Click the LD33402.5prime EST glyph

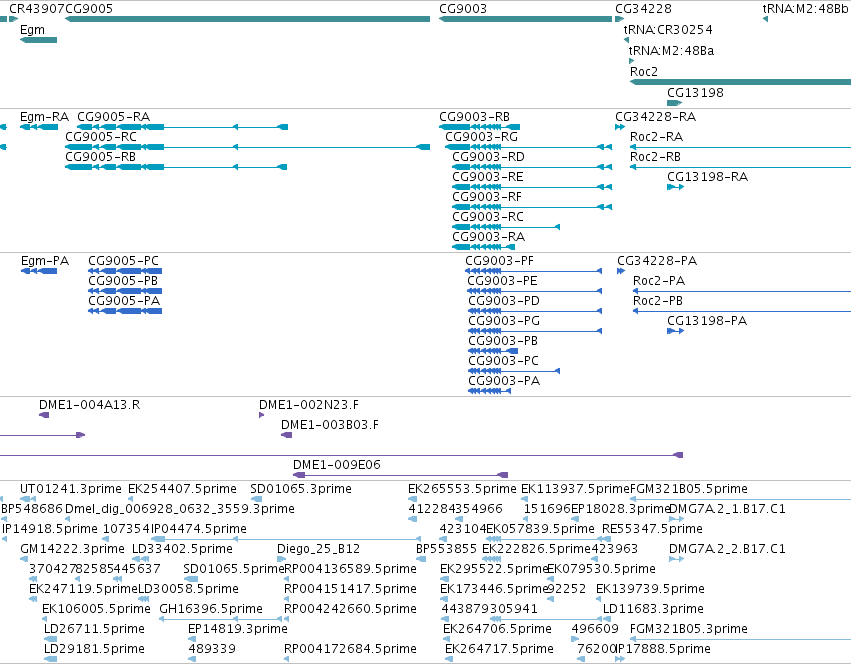point(141,559)
